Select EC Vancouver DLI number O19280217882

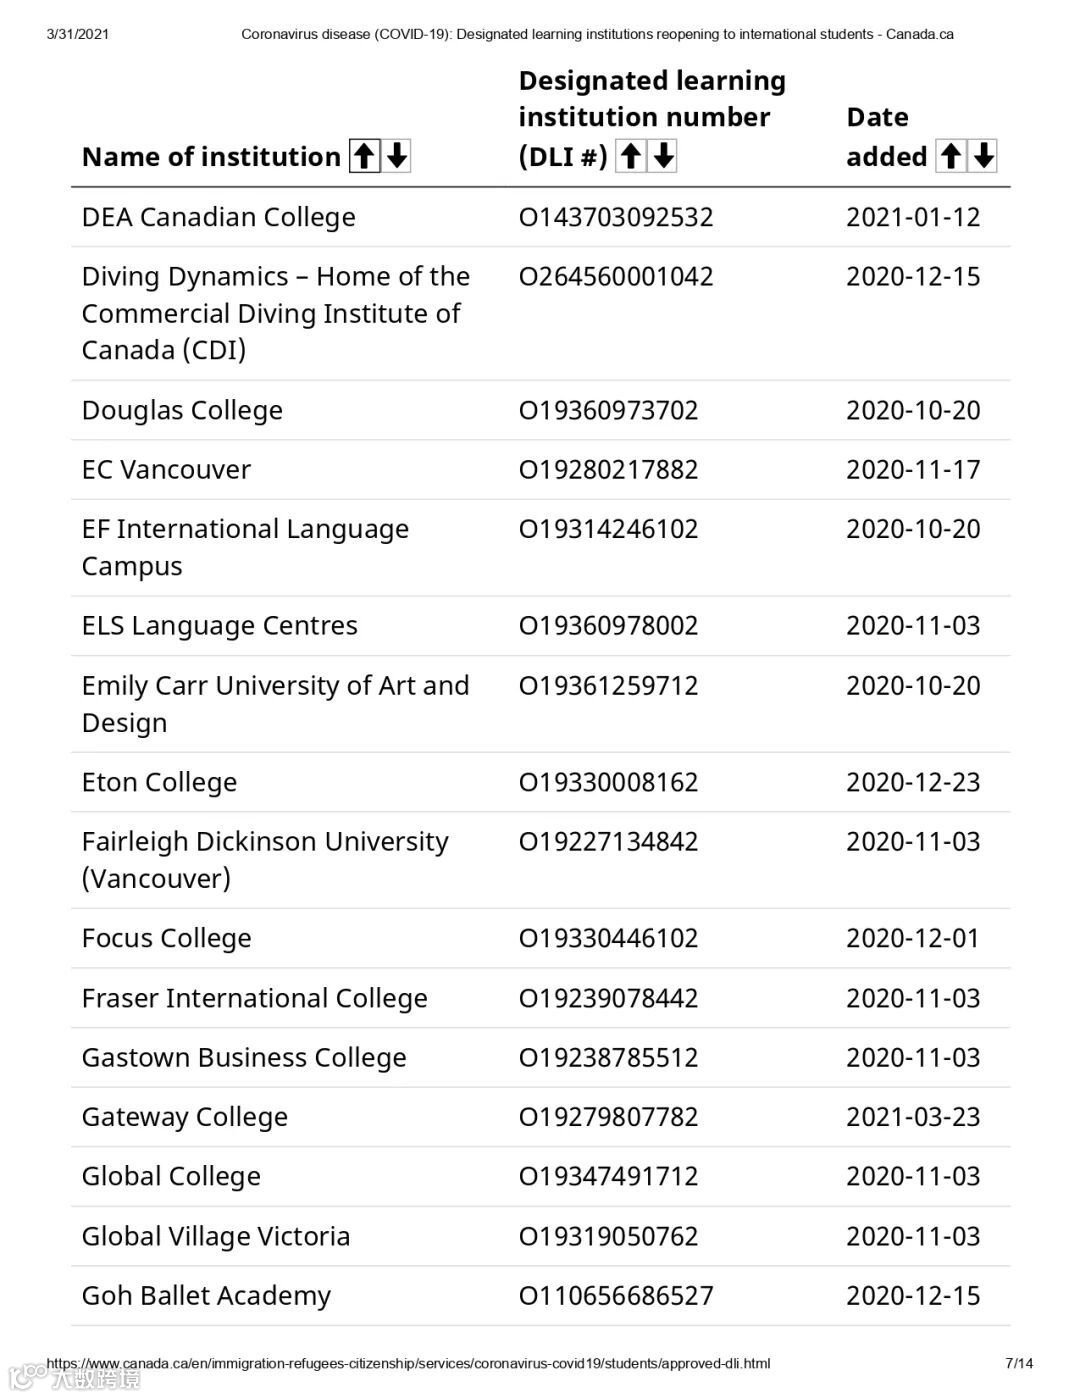coord(608,470)
